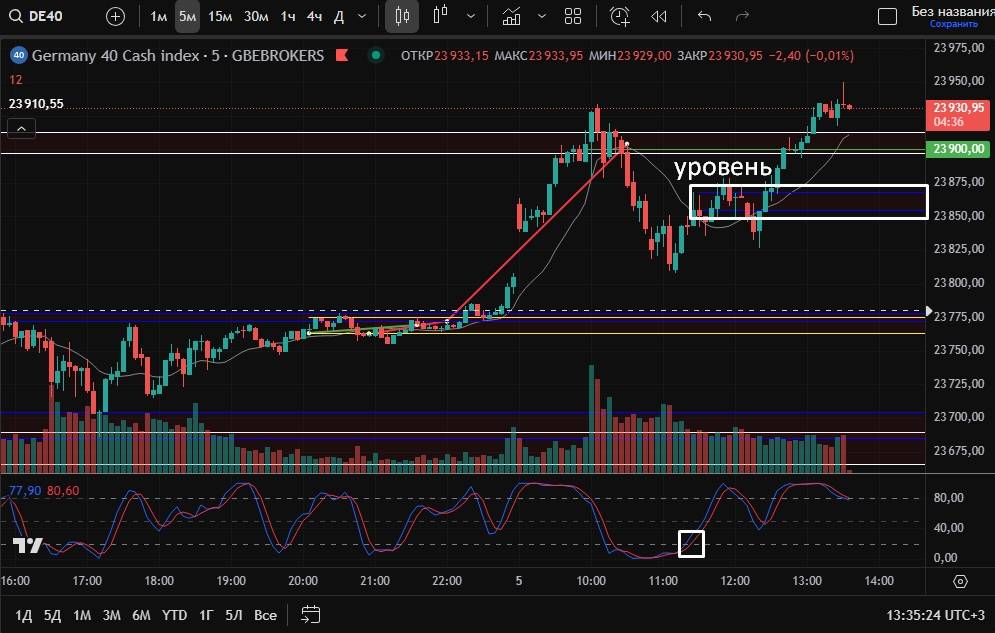Create an alert with alarm clock icon

(620, 16)
